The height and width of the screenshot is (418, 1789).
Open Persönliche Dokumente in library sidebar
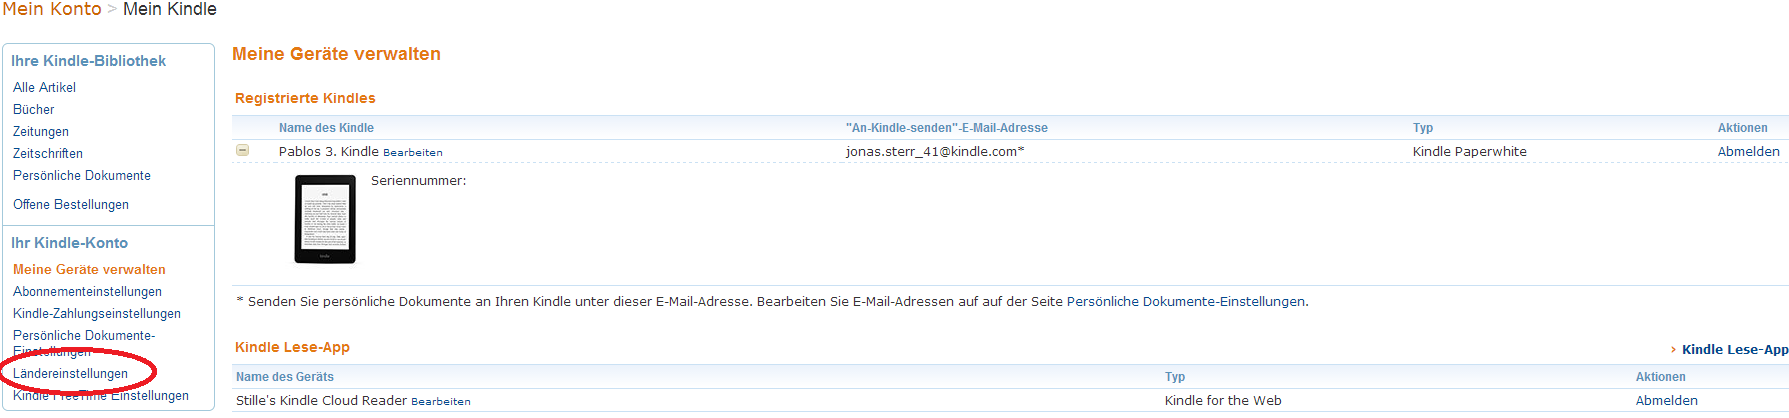coord(82,176)
